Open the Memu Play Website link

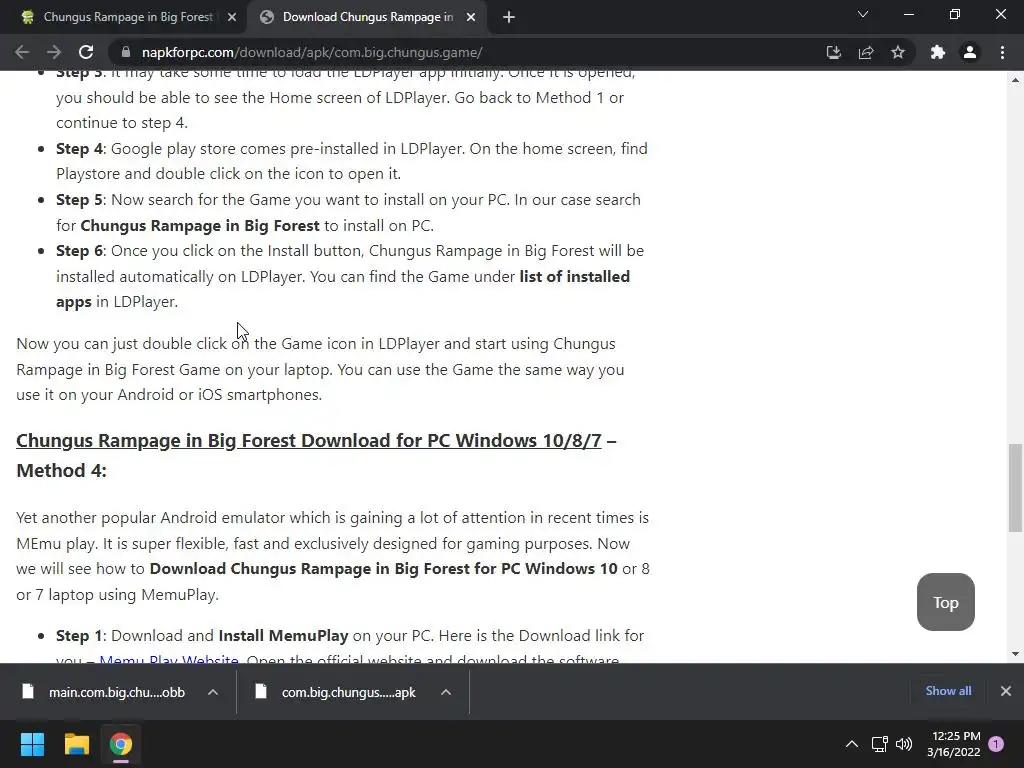tap(168, 658)
